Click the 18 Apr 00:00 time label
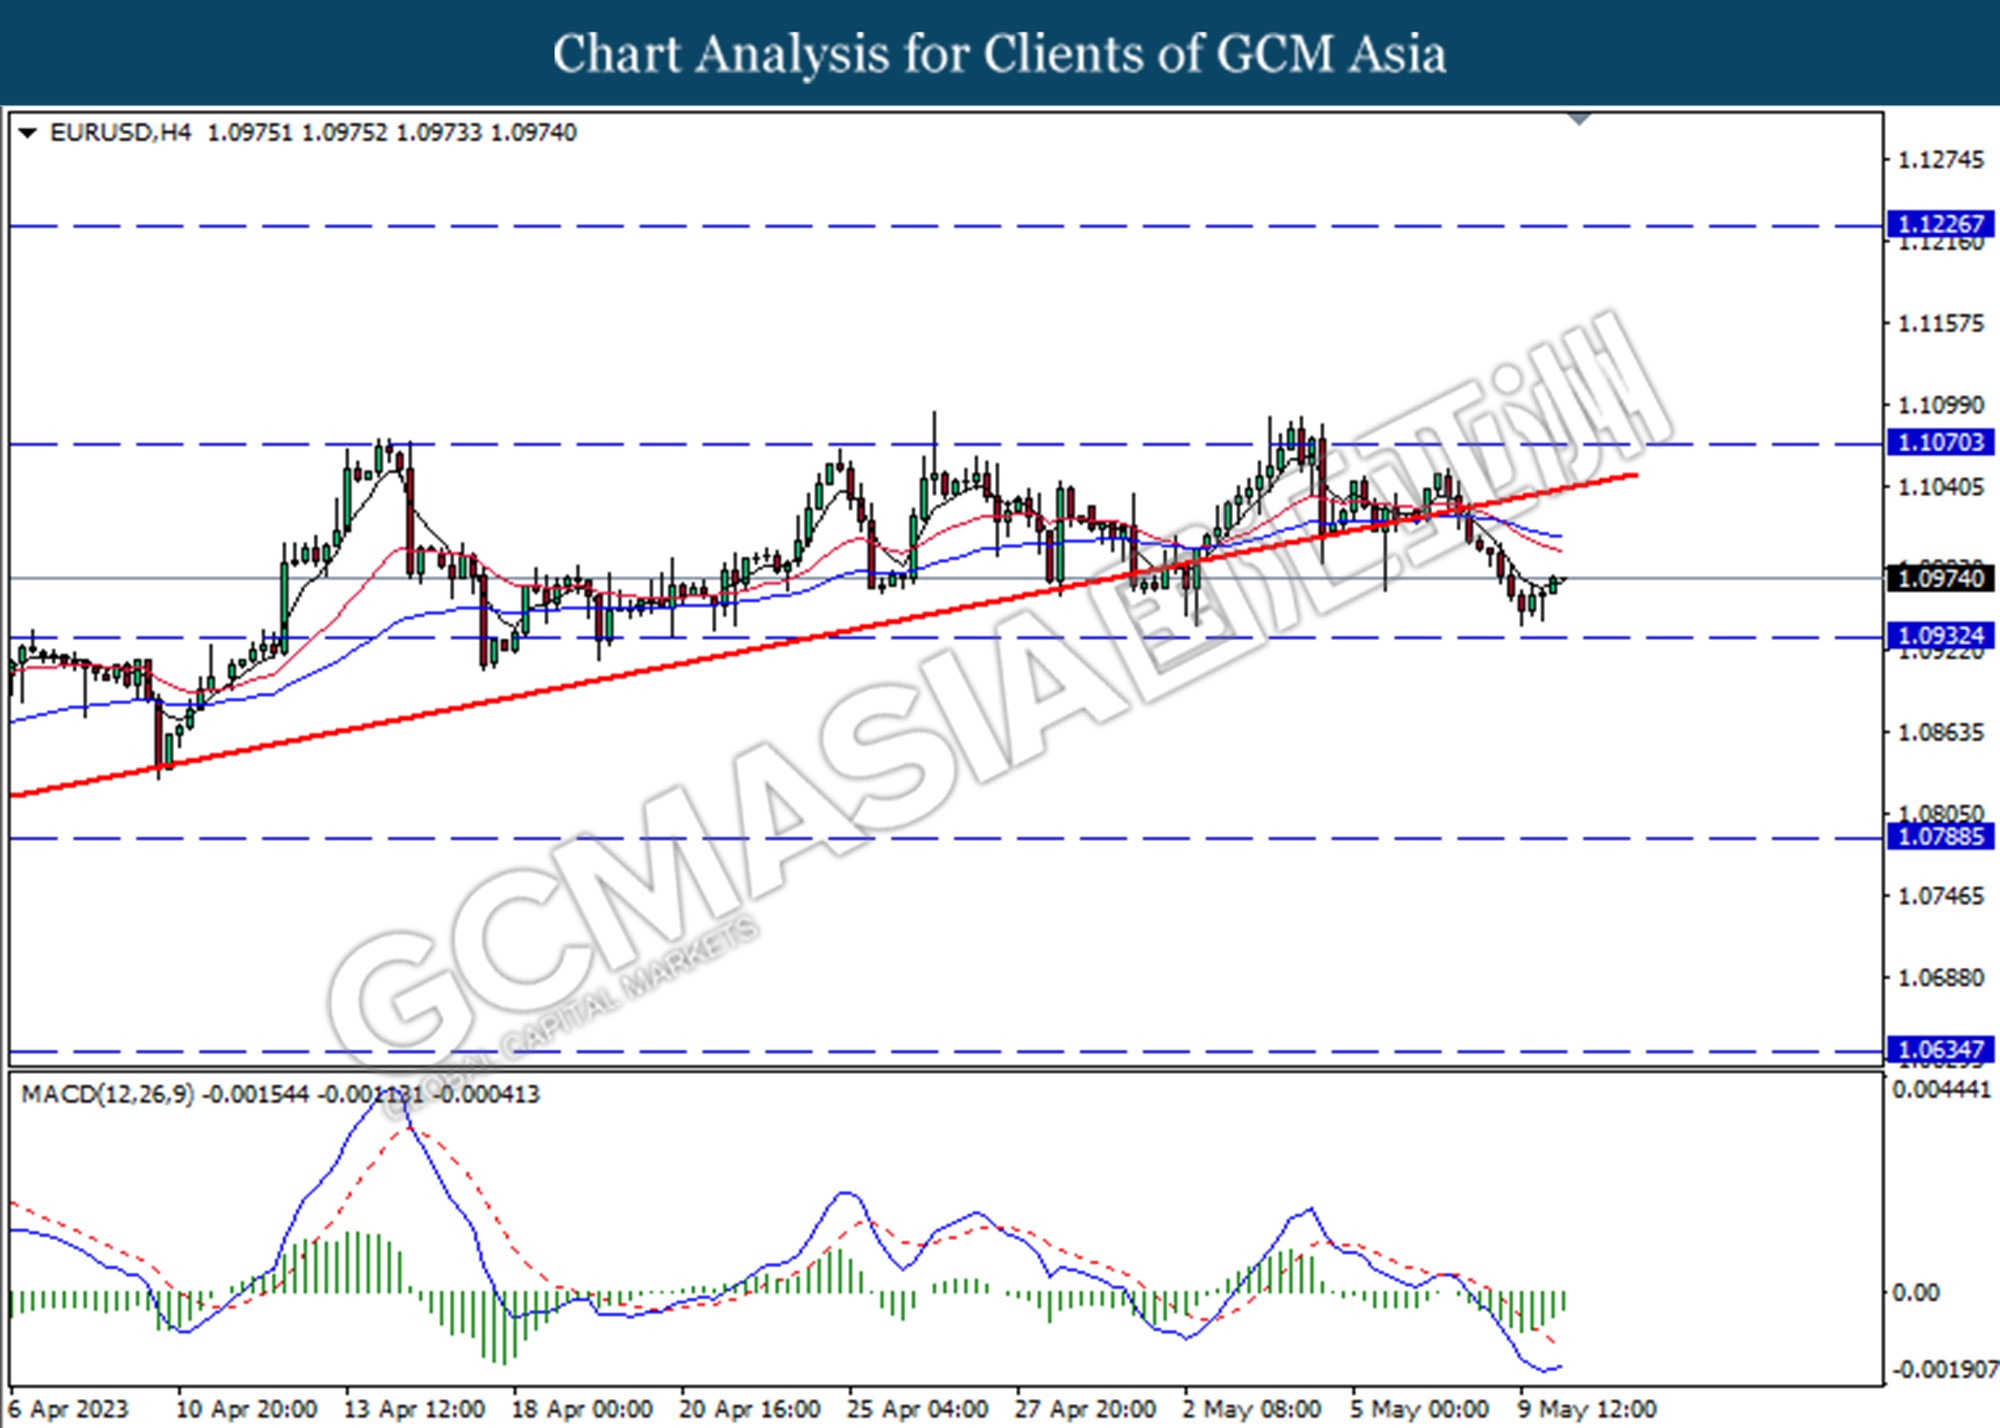2000x1428 pixels. point(582,1409)
